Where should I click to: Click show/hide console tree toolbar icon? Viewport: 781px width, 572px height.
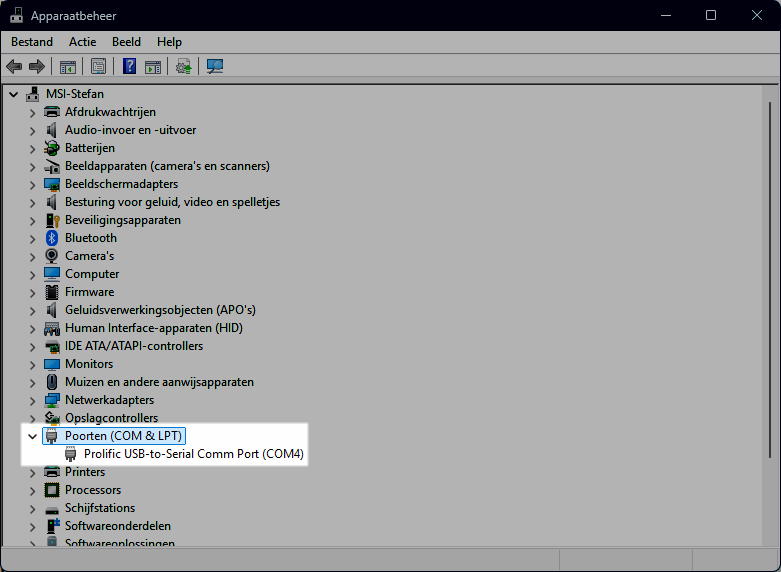pos(67,67)
